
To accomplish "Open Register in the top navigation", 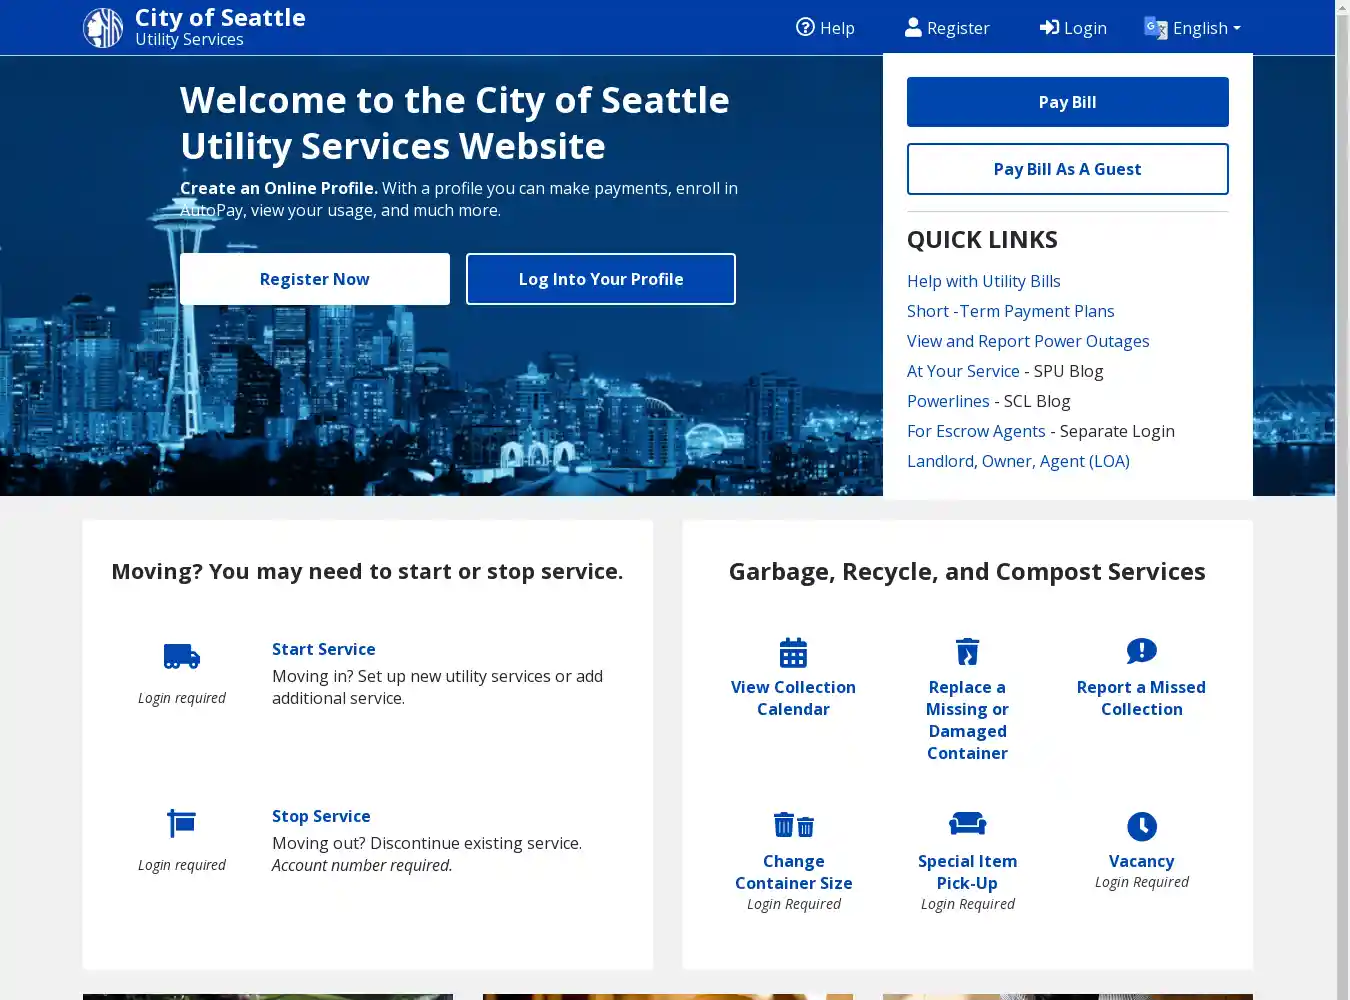I will (x=947, y=28).
